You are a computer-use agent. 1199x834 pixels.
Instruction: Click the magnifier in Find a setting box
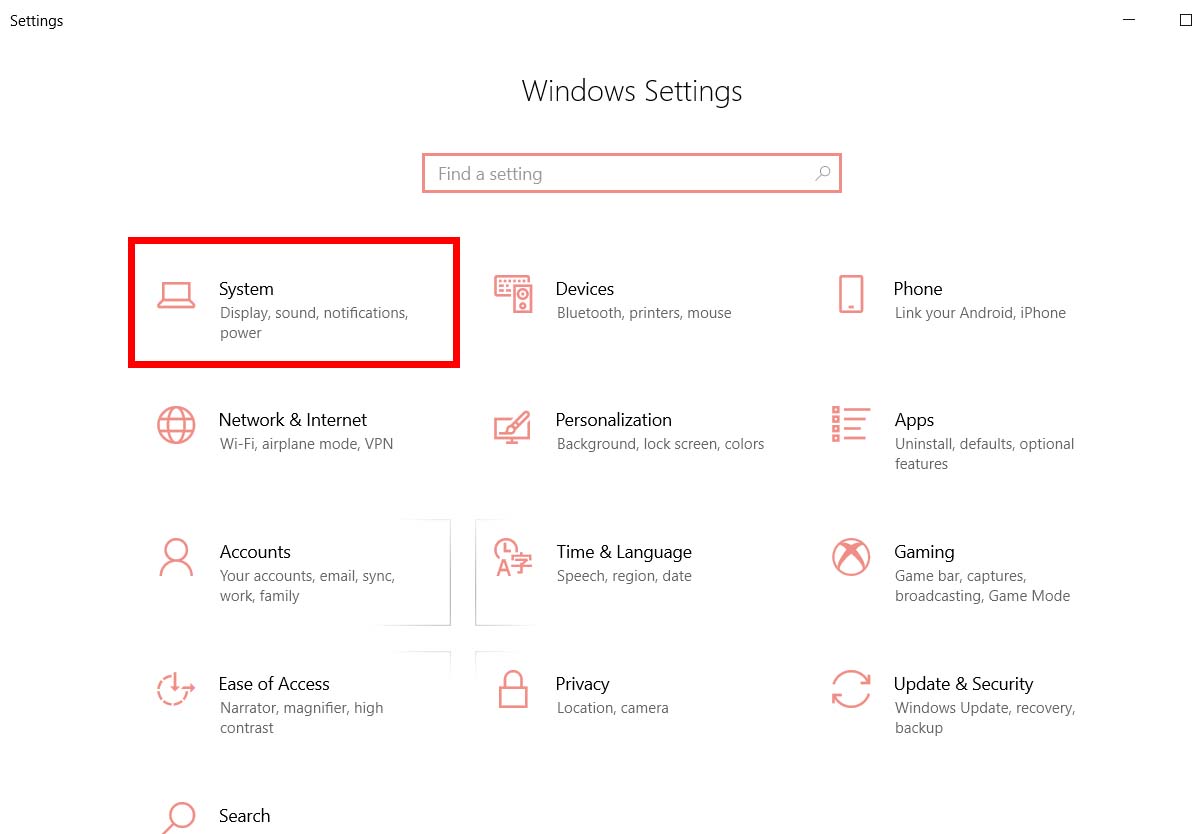click(x=823, y=174)
